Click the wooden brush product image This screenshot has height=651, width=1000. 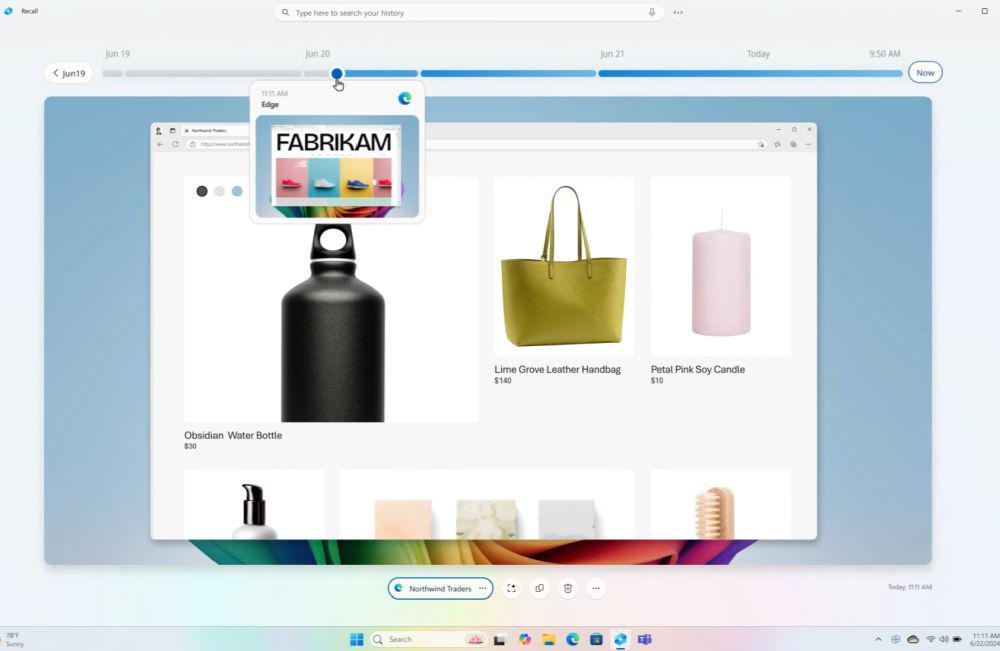click(721, 504)
